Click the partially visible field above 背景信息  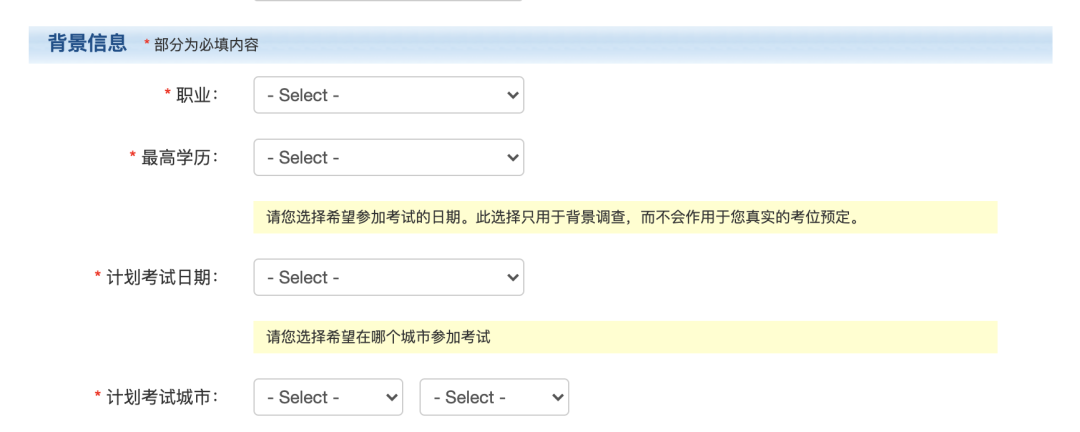coord(388,1)
